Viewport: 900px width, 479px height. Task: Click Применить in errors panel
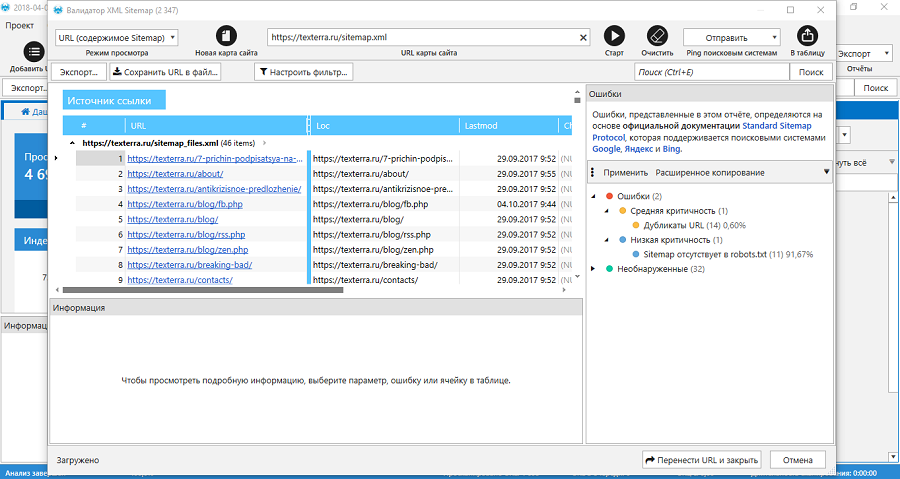[x=625, y=173]
